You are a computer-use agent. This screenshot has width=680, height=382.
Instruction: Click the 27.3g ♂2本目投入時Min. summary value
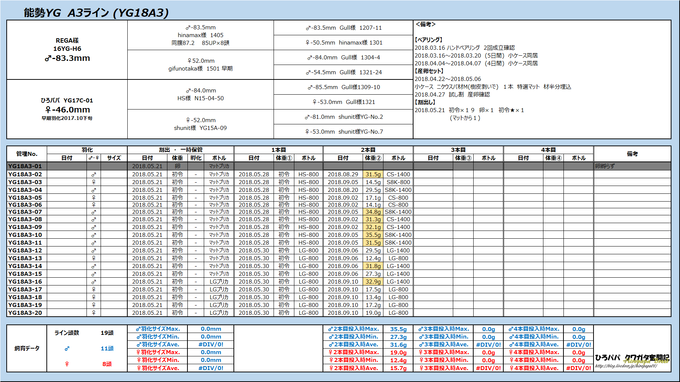(398, 337)
